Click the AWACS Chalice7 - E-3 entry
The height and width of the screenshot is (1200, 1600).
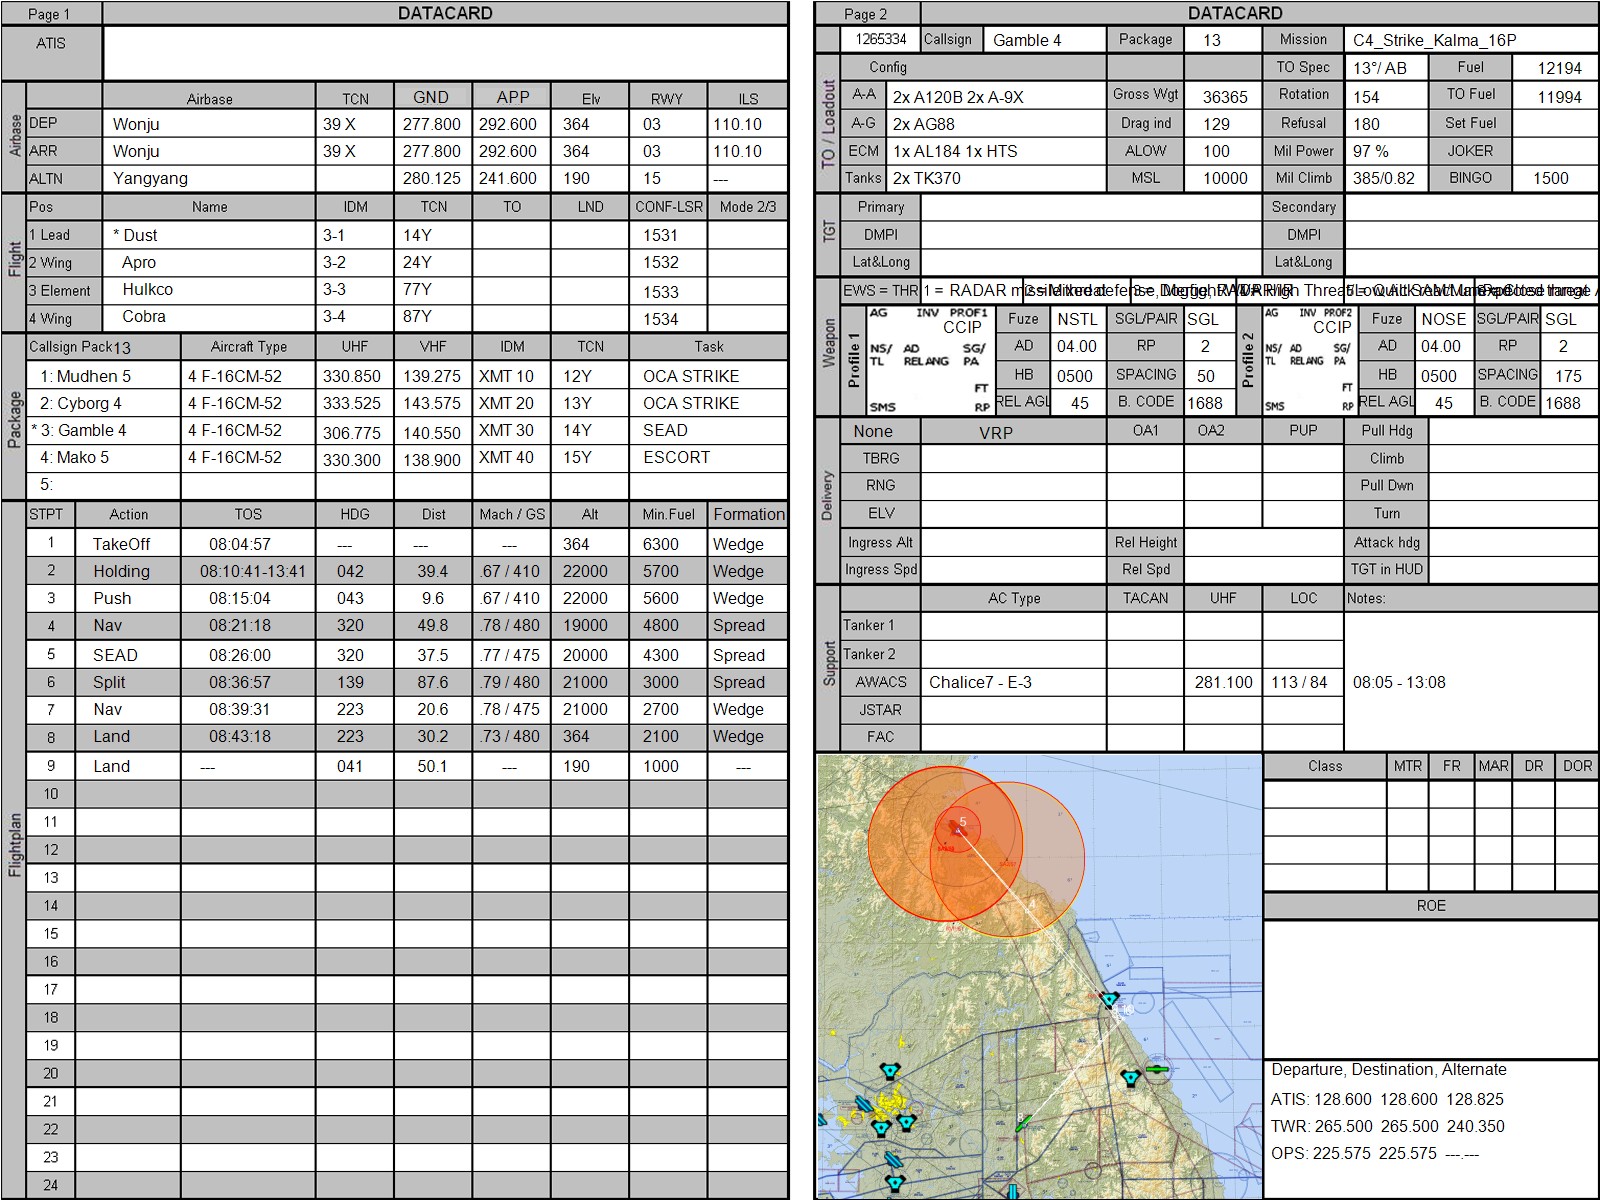(x=980, y=682)
